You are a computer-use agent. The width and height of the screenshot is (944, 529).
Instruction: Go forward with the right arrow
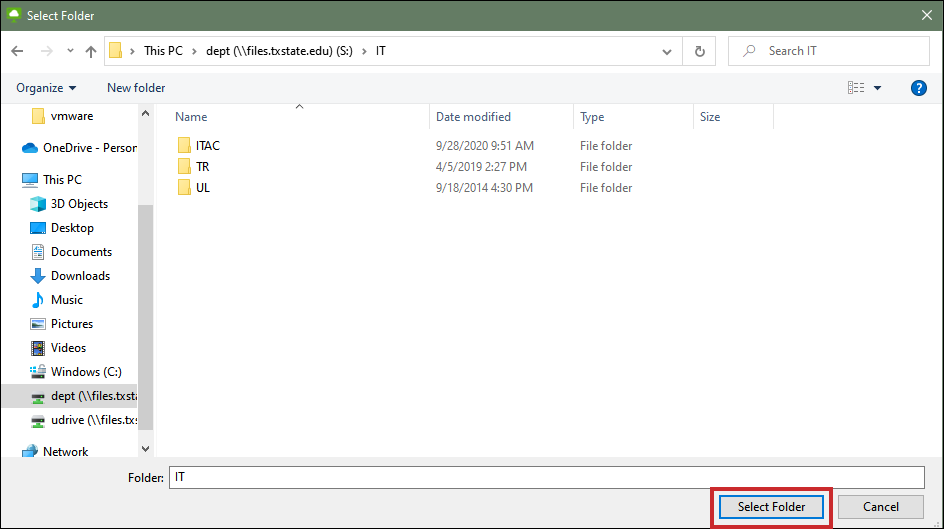click(46, 51)
